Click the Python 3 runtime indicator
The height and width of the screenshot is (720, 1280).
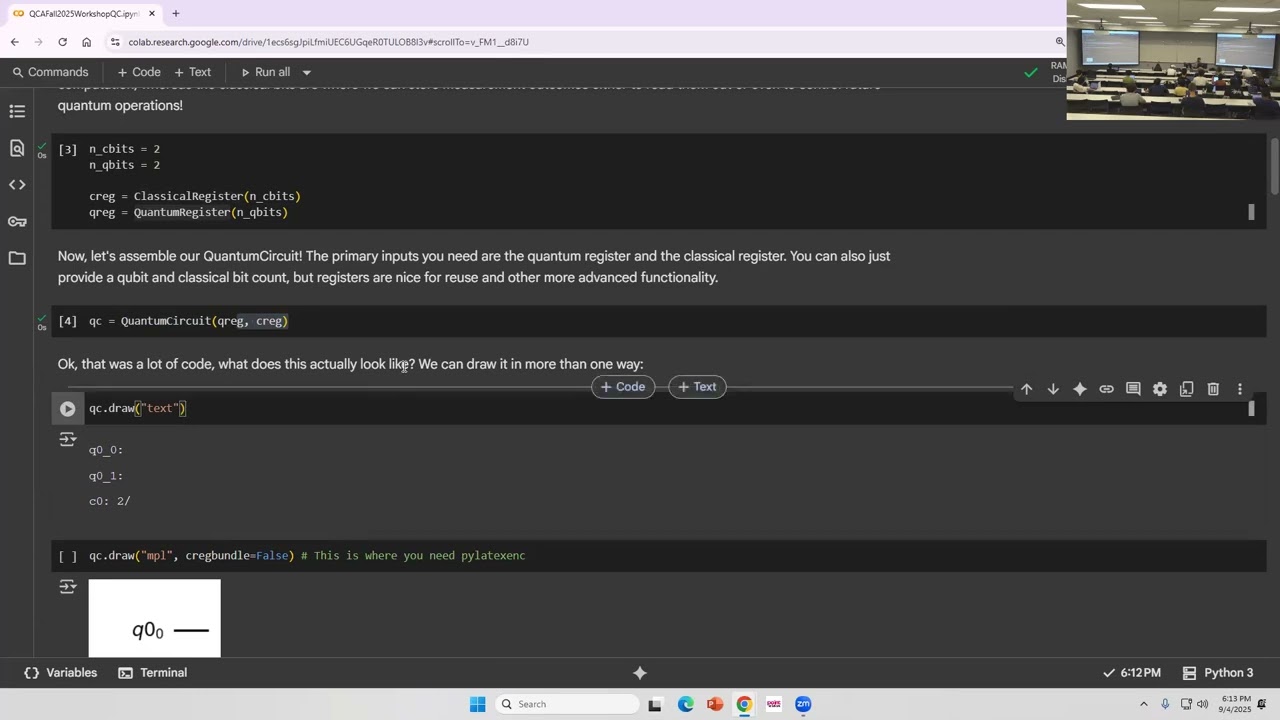point(1217,673)
